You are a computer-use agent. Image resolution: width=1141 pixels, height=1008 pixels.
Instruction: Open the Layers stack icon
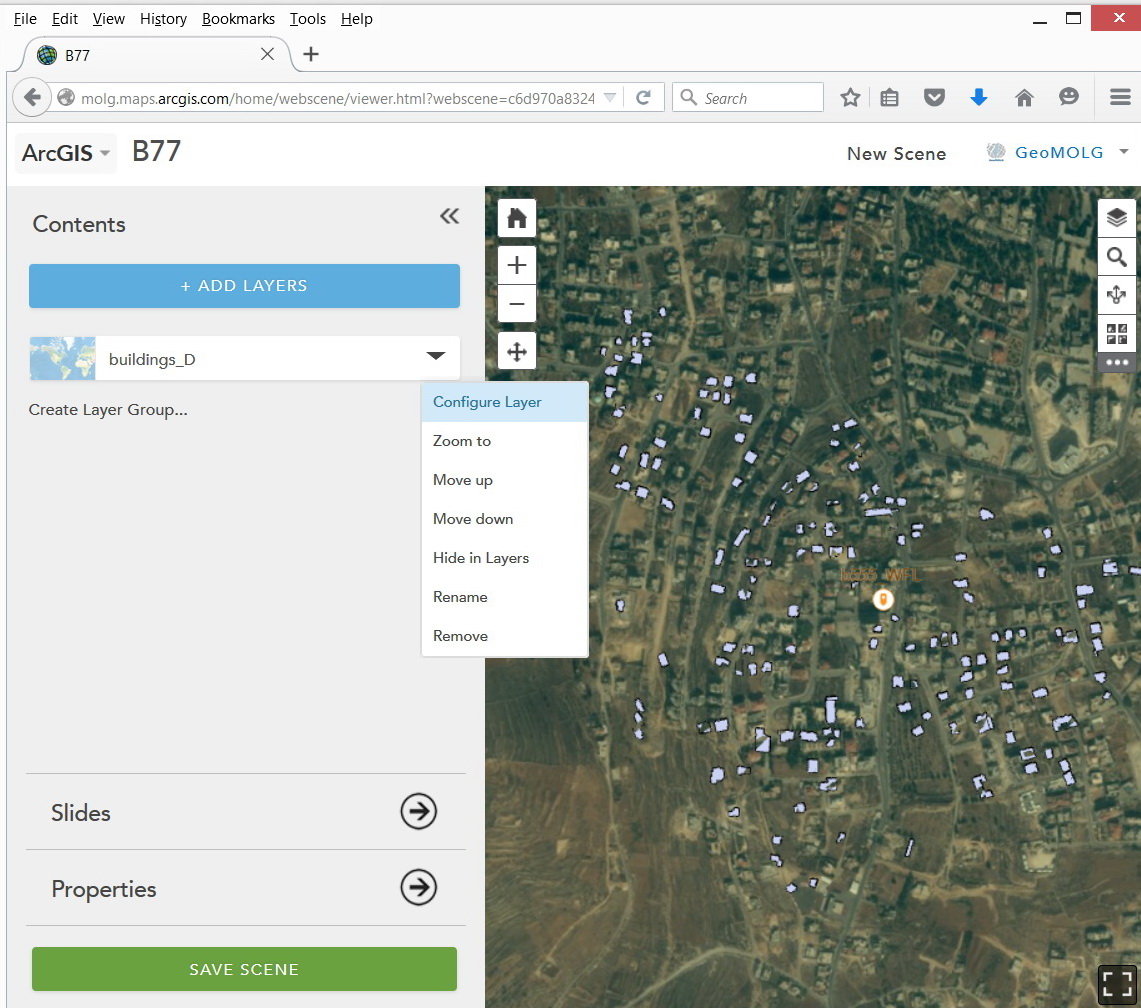point(1117,218)
